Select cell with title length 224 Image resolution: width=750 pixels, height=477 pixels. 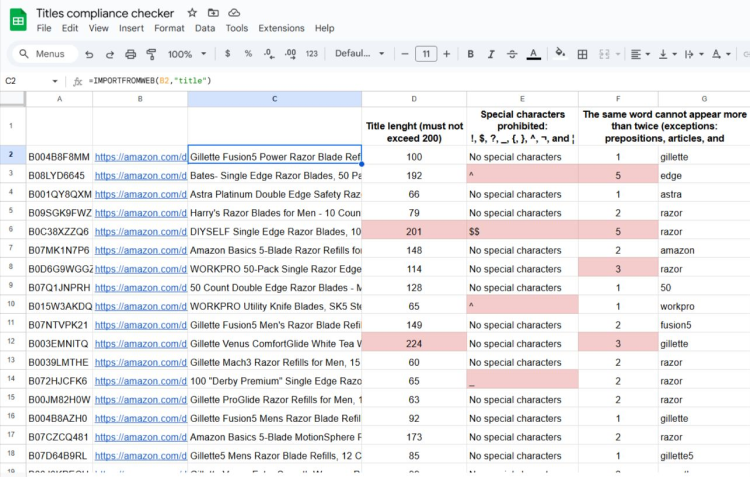click(414, 344)
